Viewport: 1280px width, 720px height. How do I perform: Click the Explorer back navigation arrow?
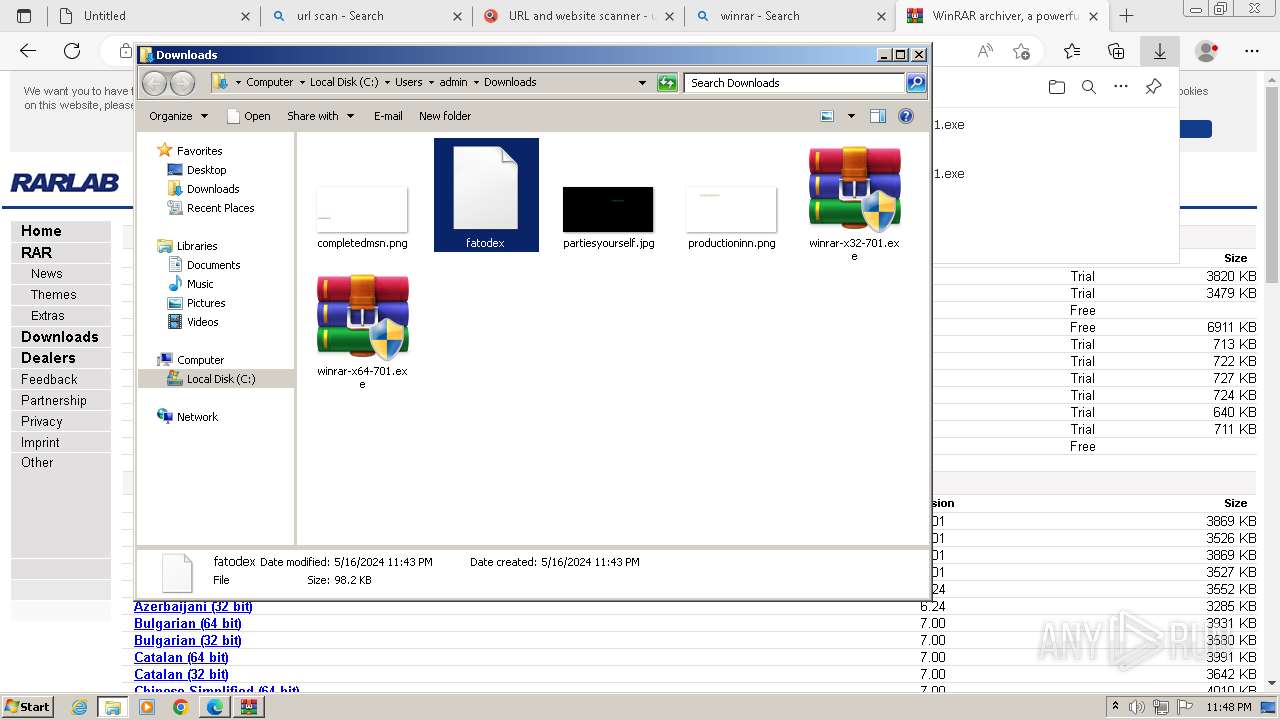[154, 83]
